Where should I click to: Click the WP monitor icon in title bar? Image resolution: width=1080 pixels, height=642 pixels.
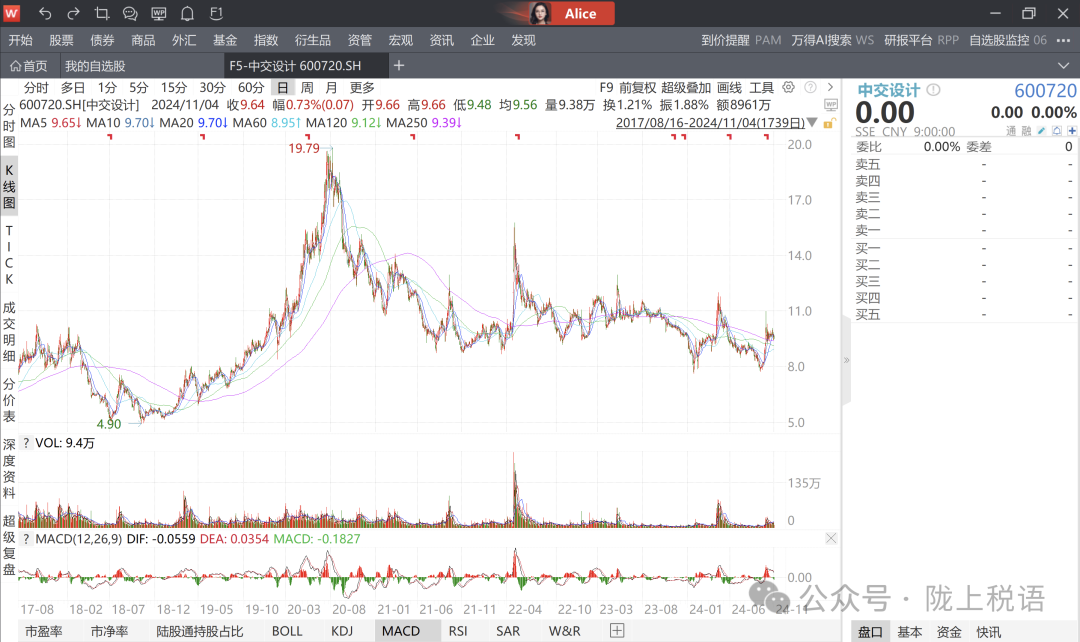tap(158, 13)
